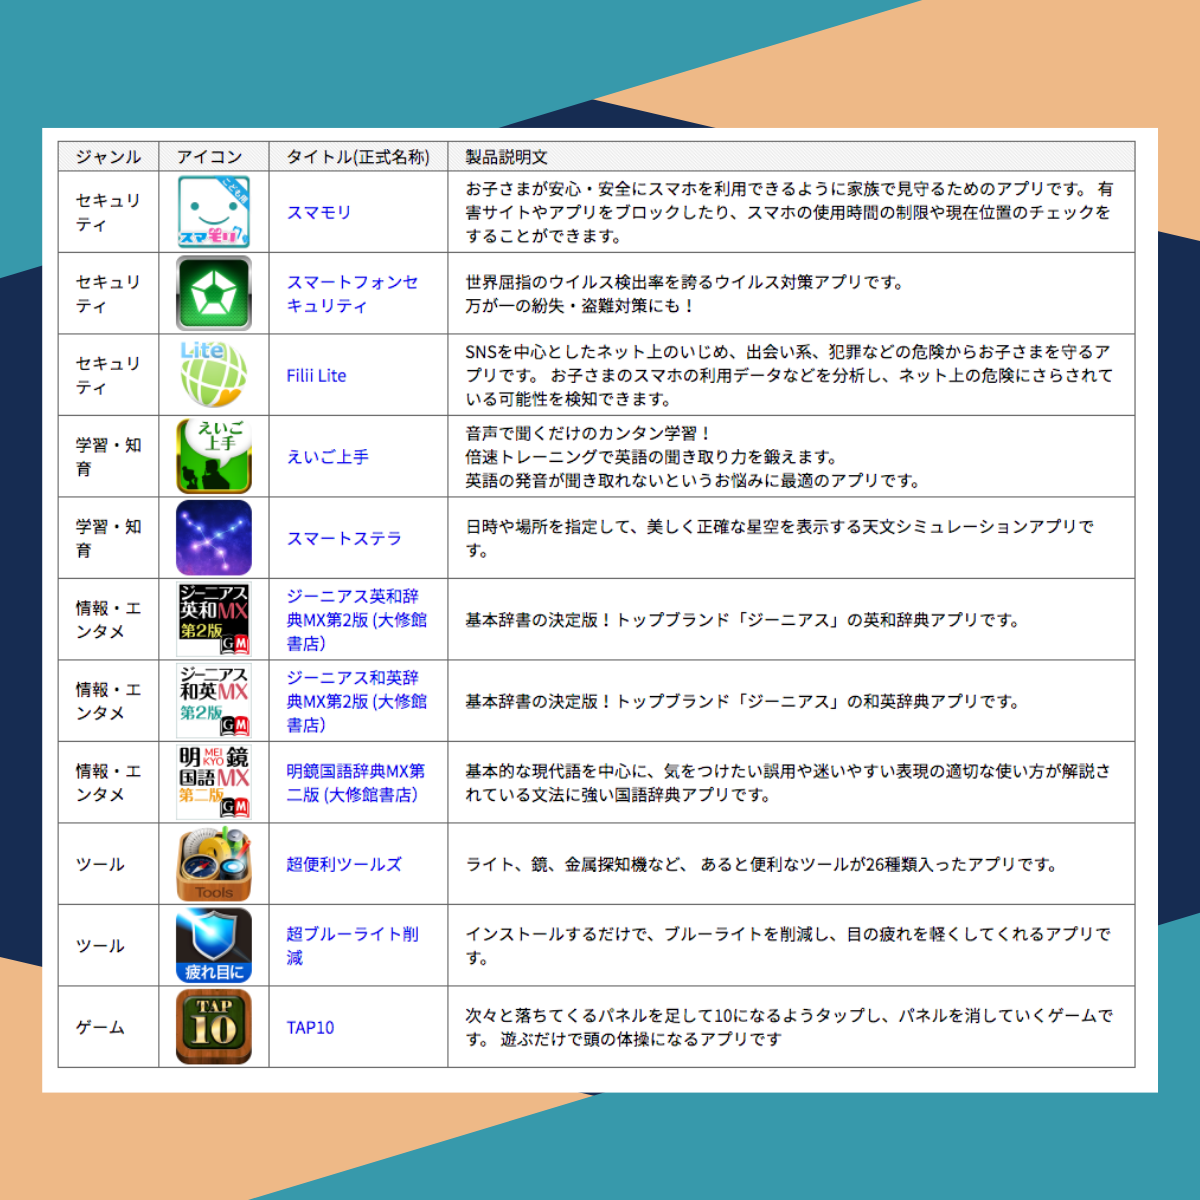
Task: Click the セキュリティ genre cell for スマモリ
Action: click(108, 212)
